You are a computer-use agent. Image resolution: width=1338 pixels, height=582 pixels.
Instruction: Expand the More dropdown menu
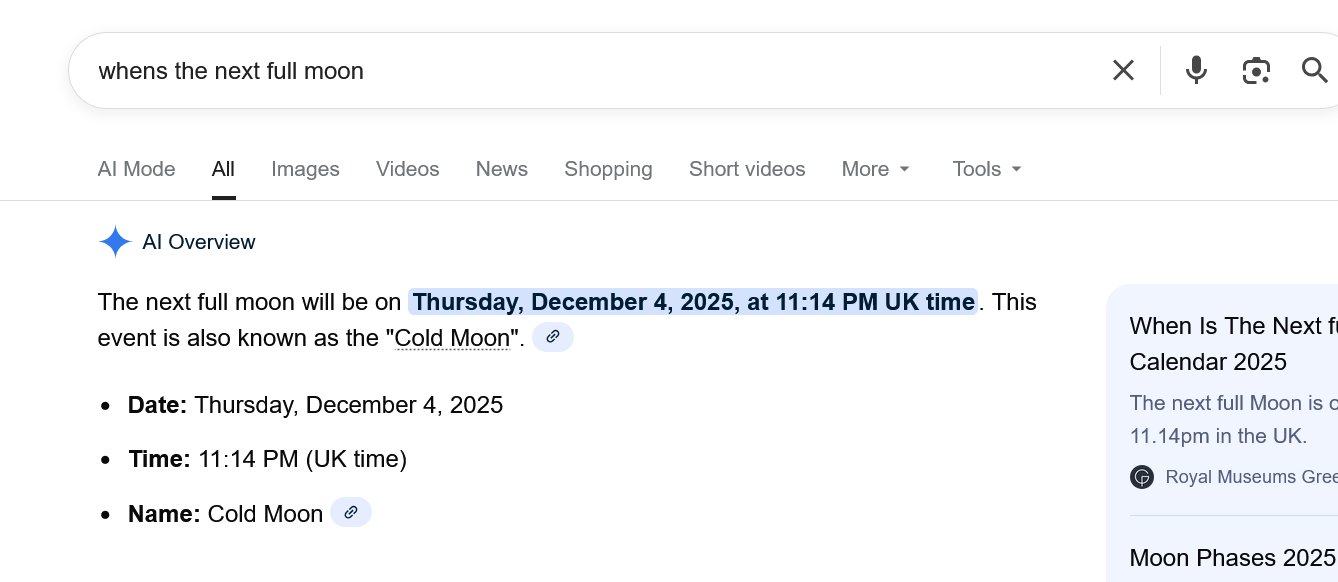coord(876,169)
